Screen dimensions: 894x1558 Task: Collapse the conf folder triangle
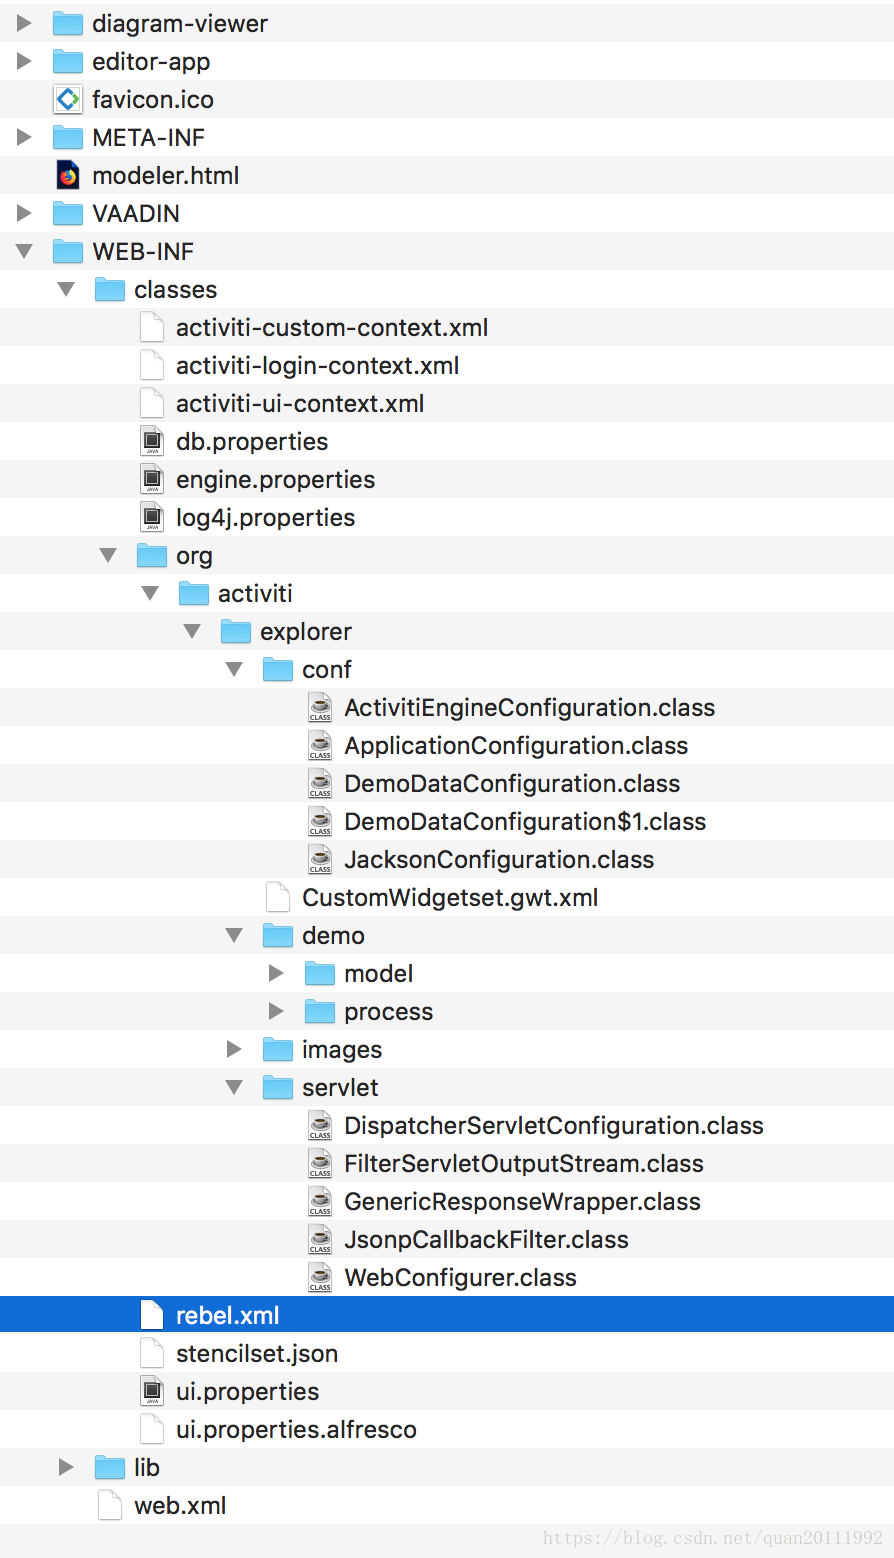235,669
